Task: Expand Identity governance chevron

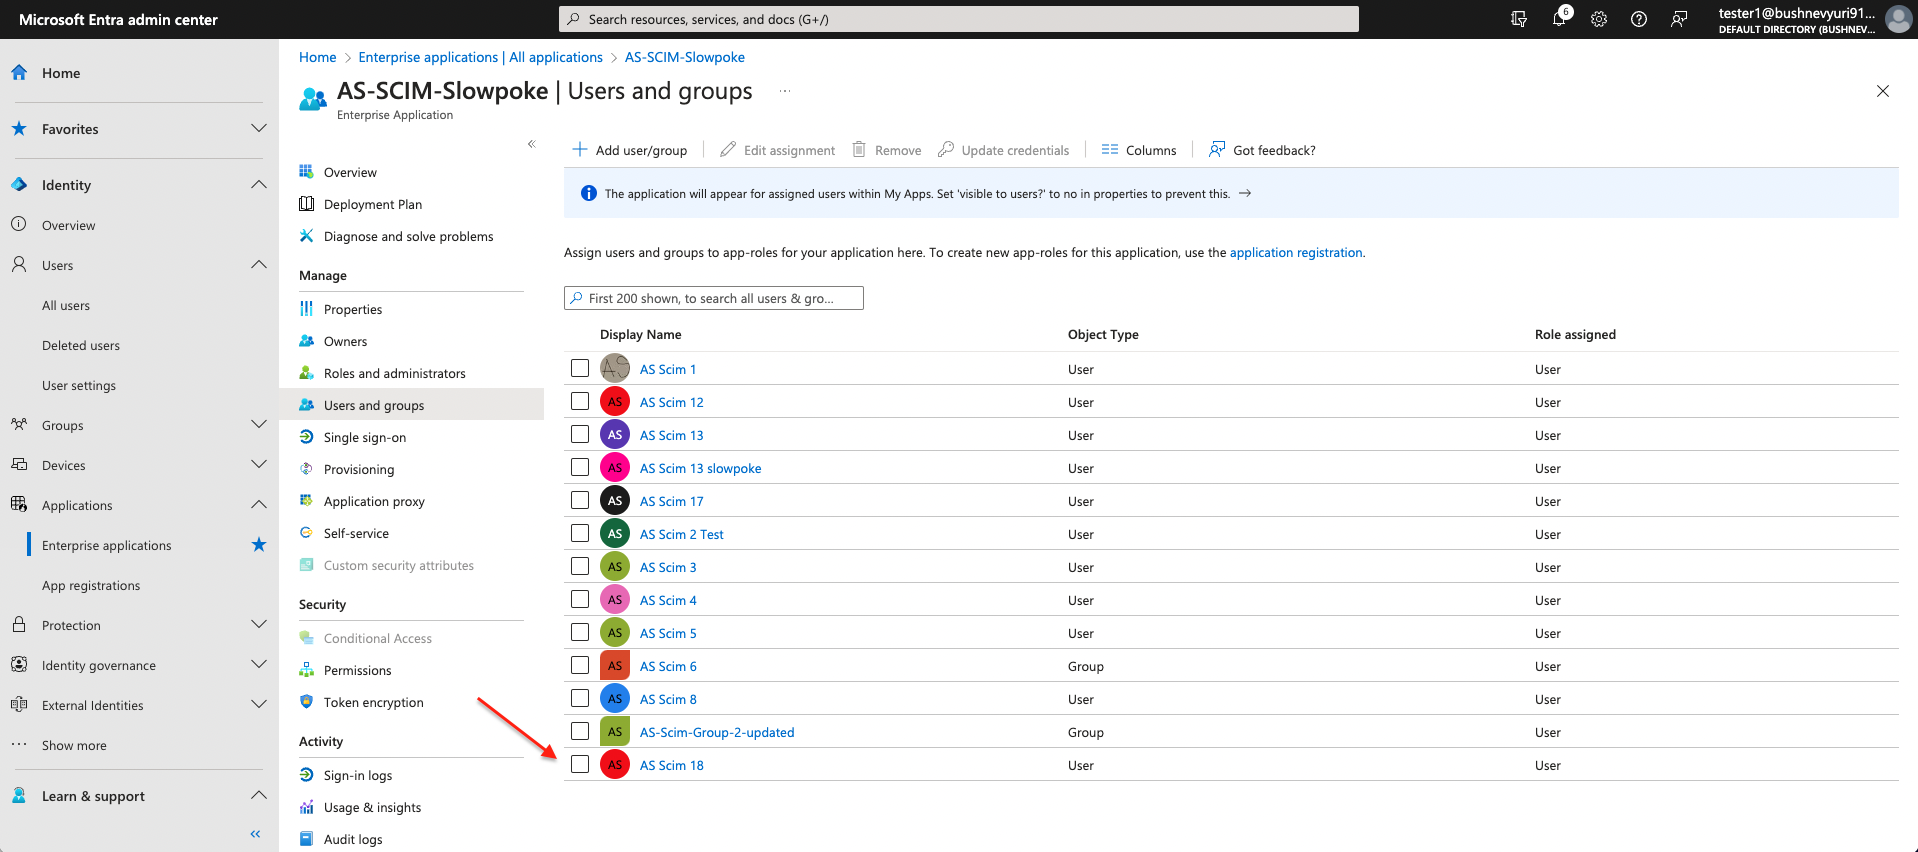Action: pos(259,664)
